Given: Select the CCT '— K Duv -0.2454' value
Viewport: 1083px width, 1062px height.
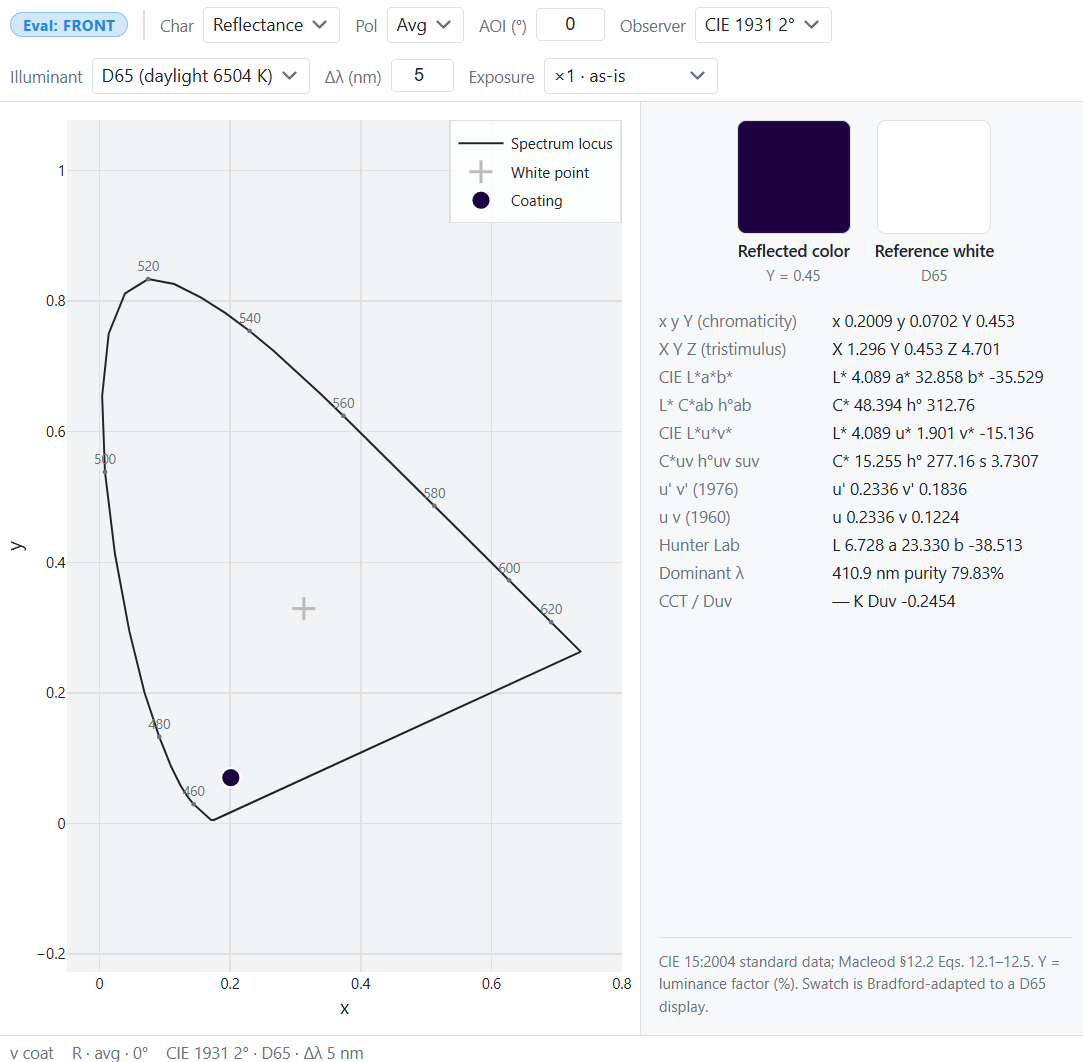Looking at the screenshot, I should coord(893,601).
